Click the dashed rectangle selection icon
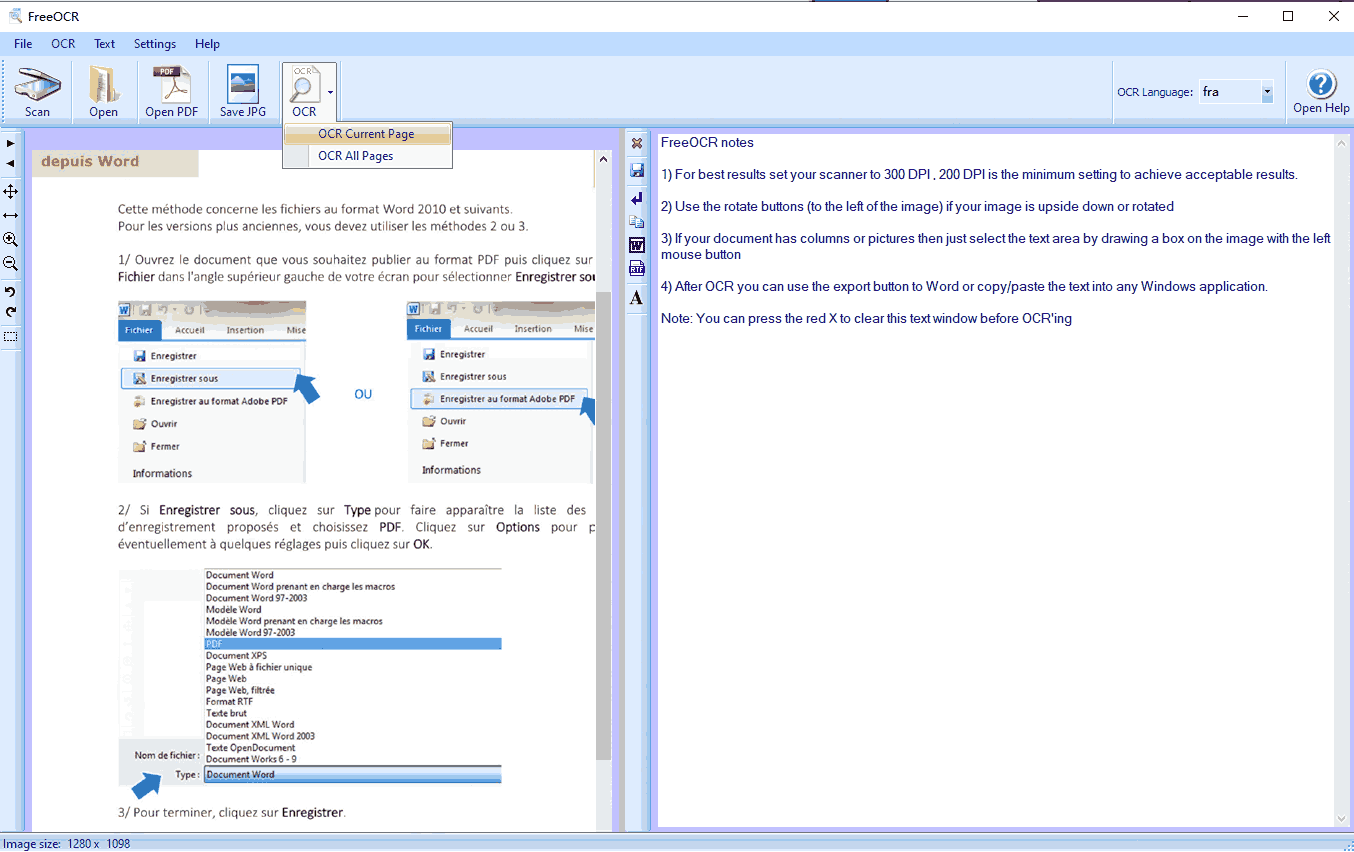 (11, 337)
